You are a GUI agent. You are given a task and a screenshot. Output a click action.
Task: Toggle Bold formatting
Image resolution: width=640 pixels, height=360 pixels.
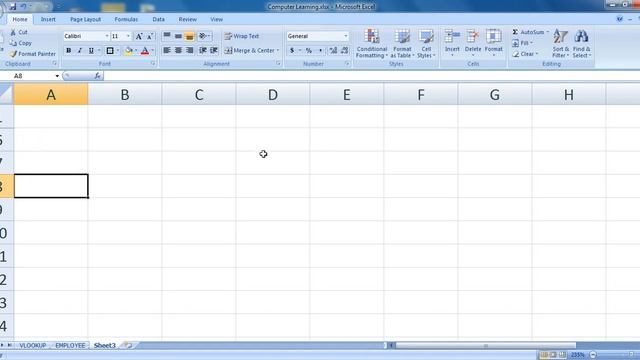tap(69, 51)
